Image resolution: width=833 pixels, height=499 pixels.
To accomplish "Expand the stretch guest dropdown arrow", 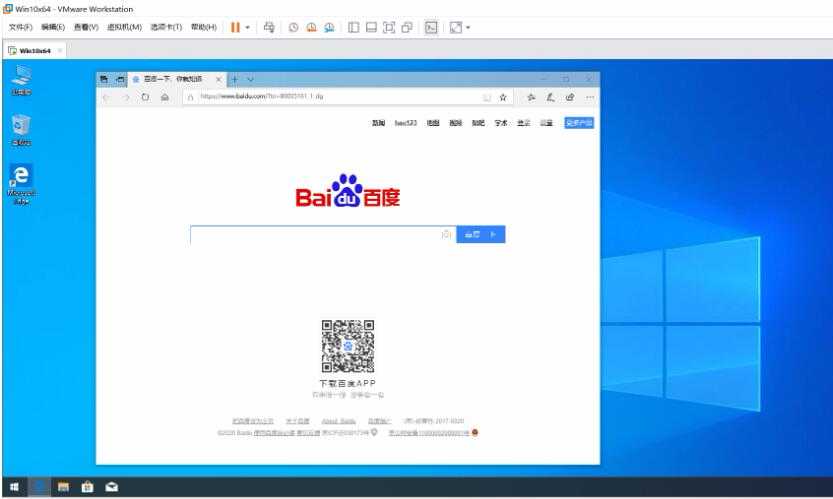I will [468, 28].
